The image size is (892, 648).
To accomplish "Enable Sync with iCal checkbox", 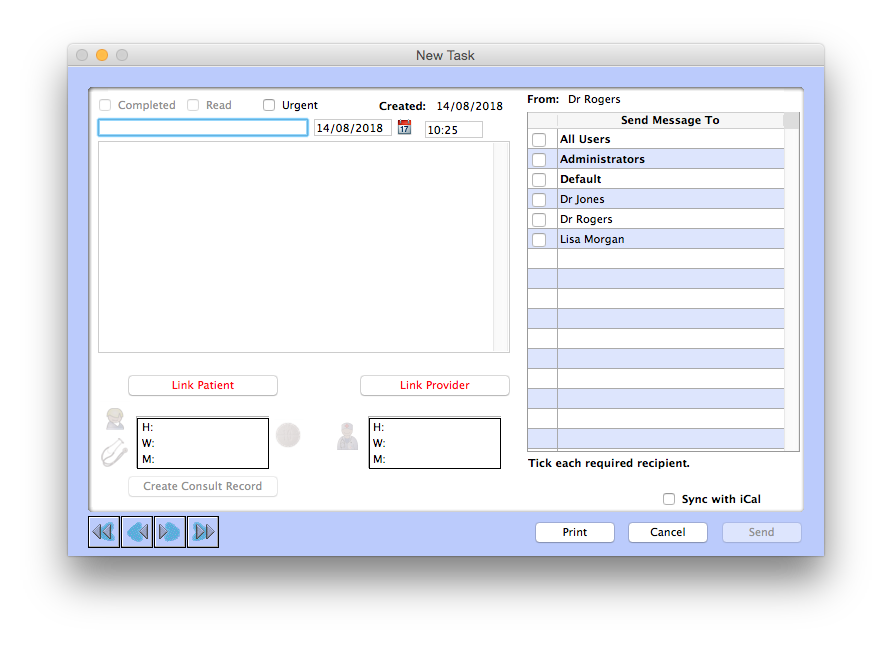I will pos(669,499).
